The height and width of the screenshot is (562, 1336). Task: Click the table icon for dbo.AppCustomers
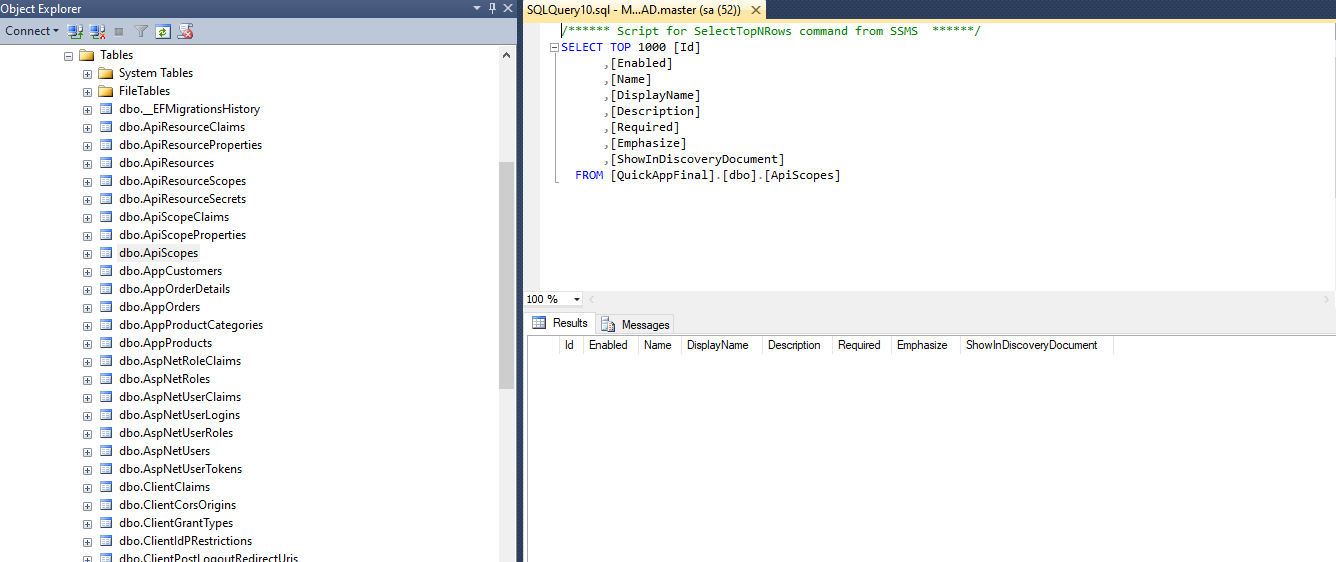[105, 271]
